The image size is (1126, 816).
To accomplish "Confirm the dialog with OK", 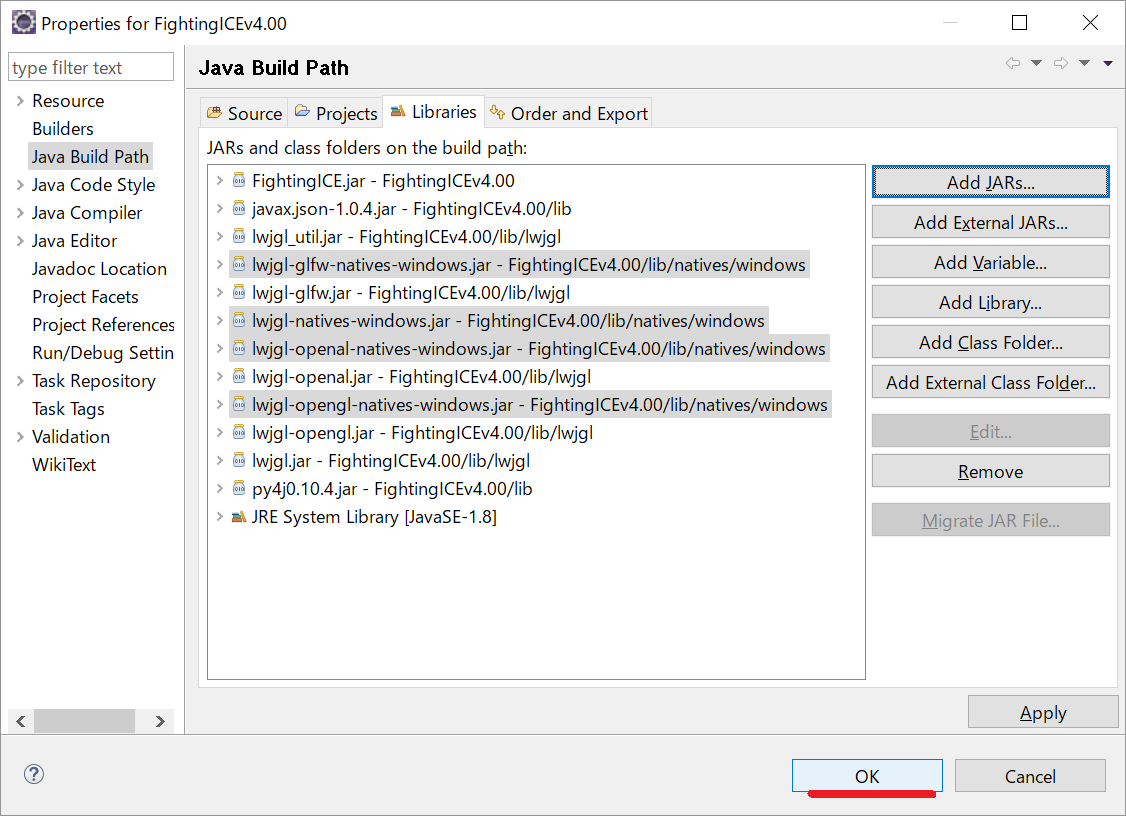I will [x=867, y=776].
